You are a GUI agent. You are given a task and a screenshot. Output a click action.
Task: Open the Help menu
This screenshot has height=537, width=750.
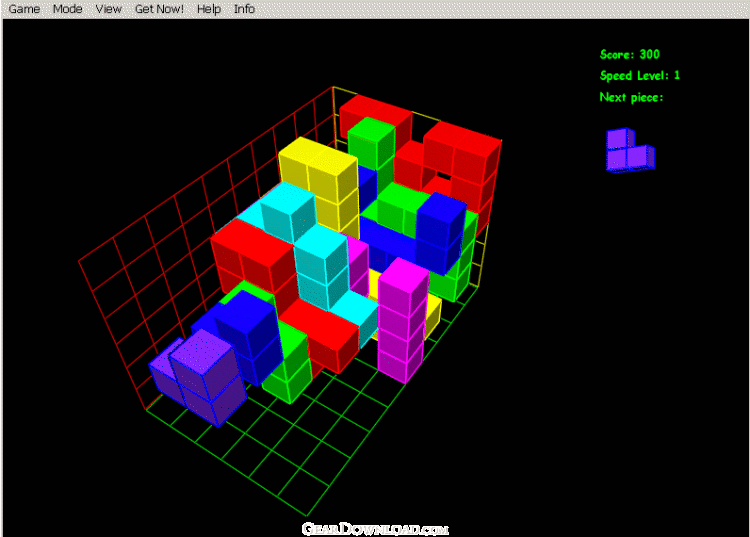(209, 9)
